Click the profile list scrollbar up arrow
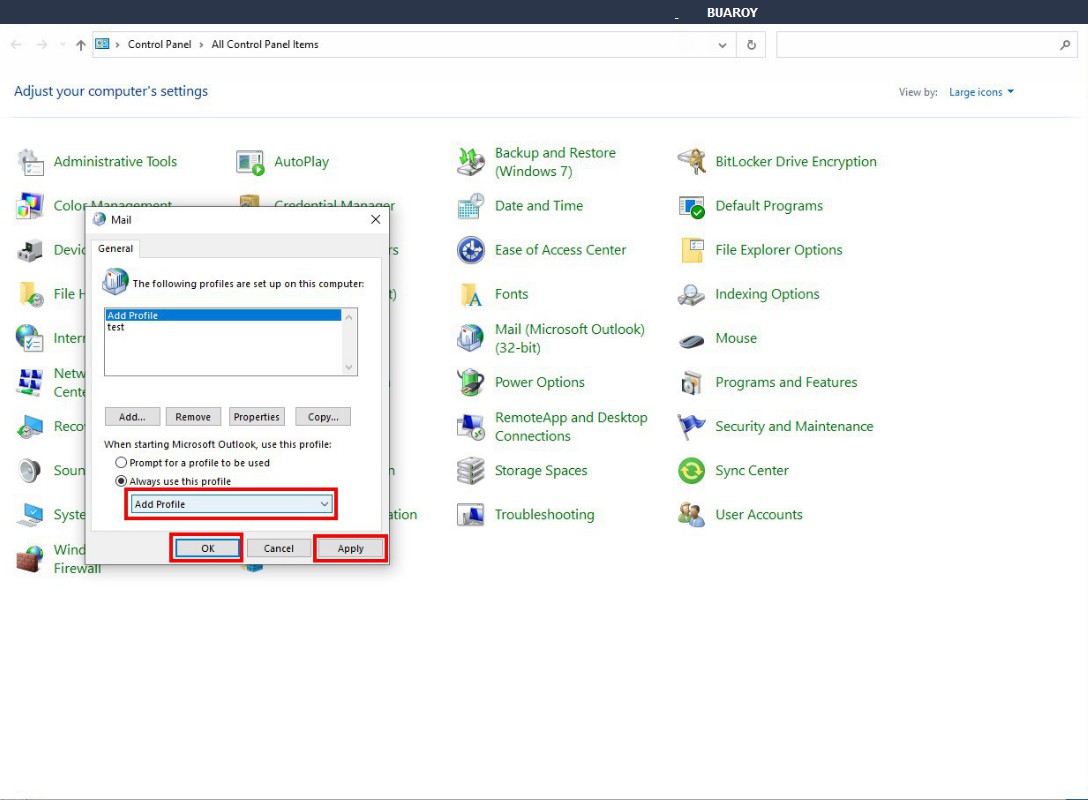 click(349, 317)
